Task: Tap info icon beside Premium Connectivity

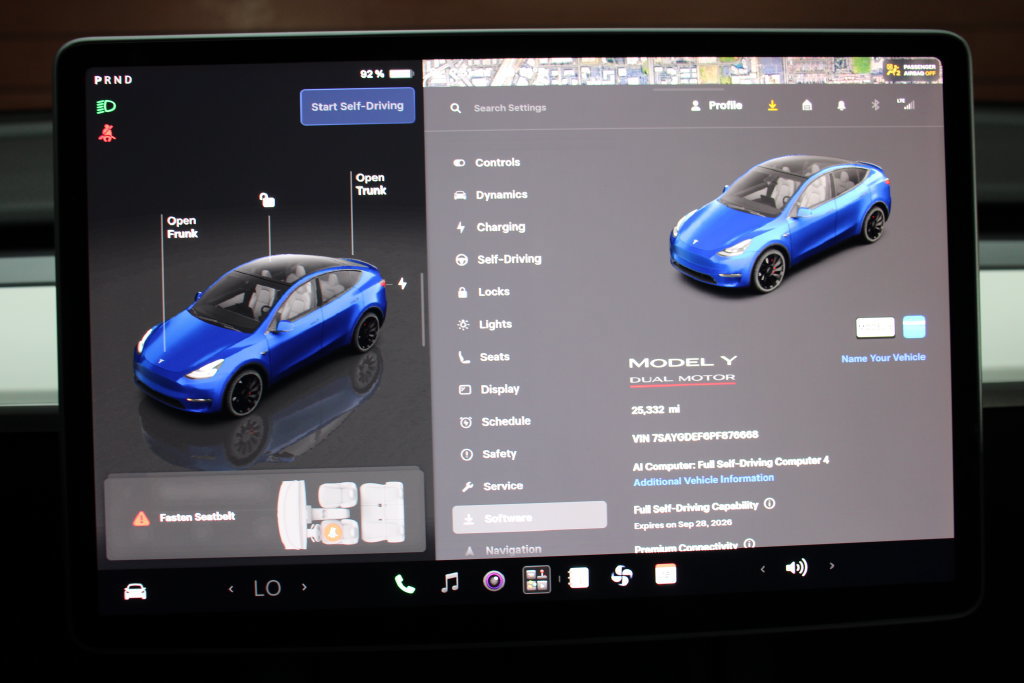Action: pyautogui.click(x=749, y=543)
